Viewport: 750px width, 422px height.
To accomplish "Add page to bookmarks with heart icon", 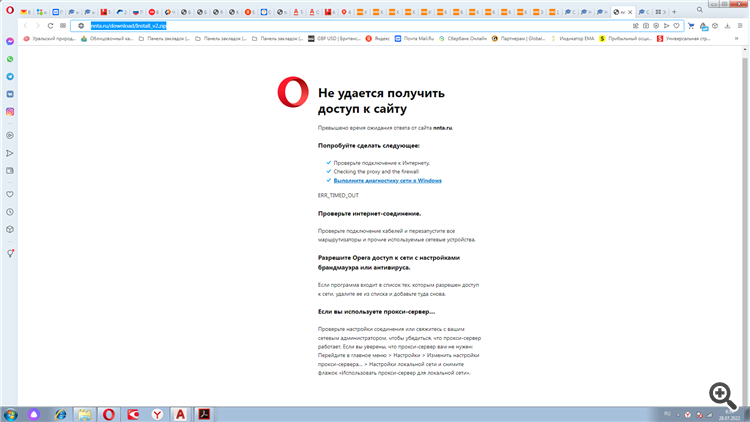I will [x=676, y=26].
